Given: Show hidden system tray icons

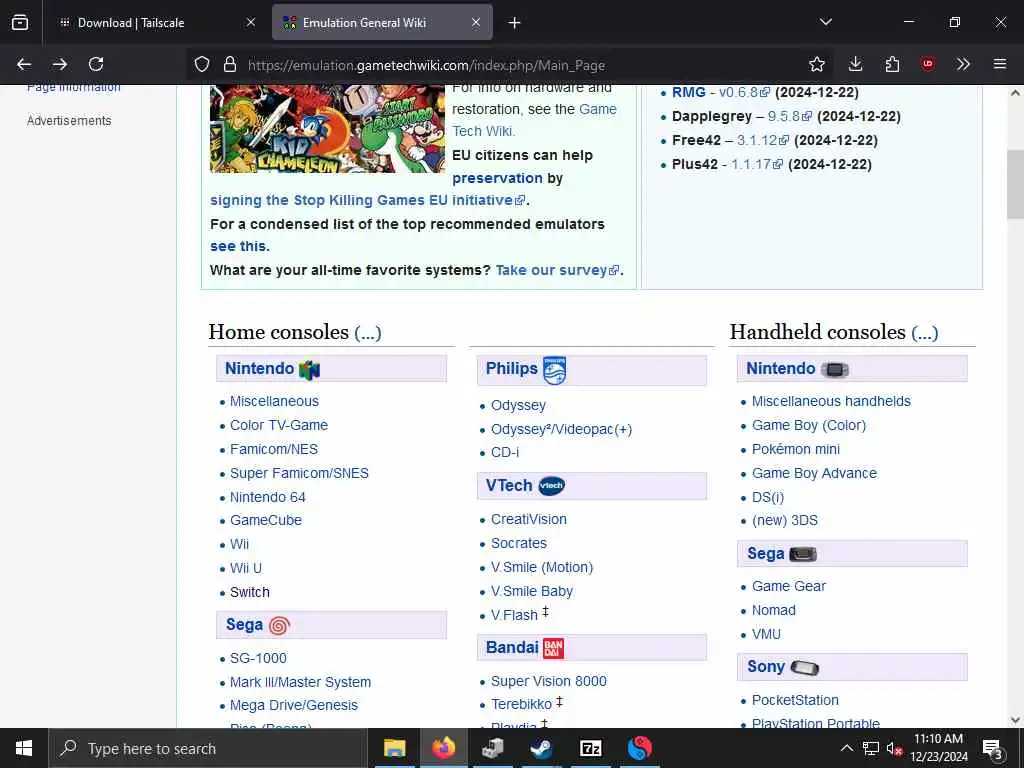Looking at the screenshot, I should pos(846,748).
